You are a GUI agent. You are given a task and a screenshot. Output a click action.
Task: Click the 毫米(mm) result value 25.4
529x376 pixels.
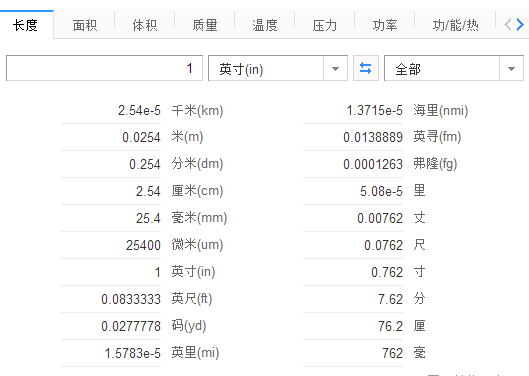(148, 218)
